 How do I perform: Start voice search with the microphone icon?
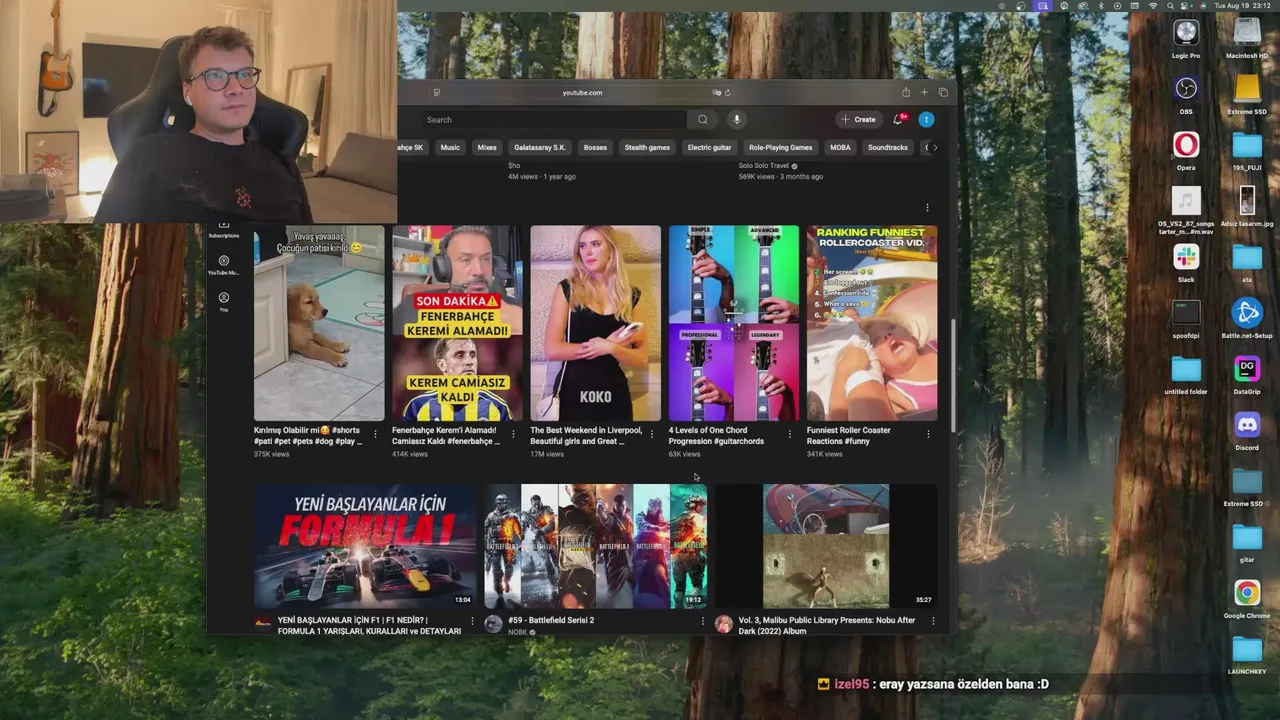point(736,119)
